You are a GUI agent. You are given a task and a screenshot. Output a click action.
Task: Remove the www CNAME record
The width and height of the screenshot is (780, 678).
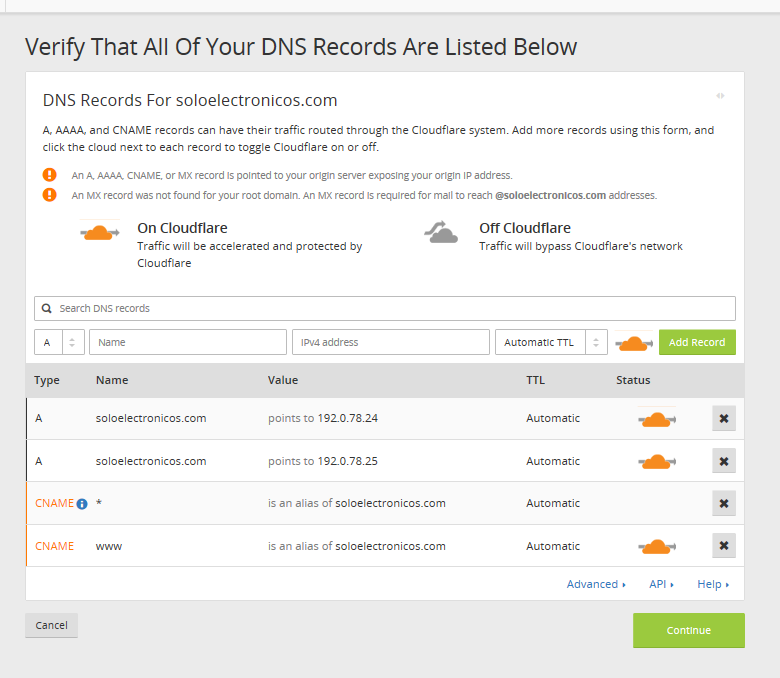click(724, 546)
